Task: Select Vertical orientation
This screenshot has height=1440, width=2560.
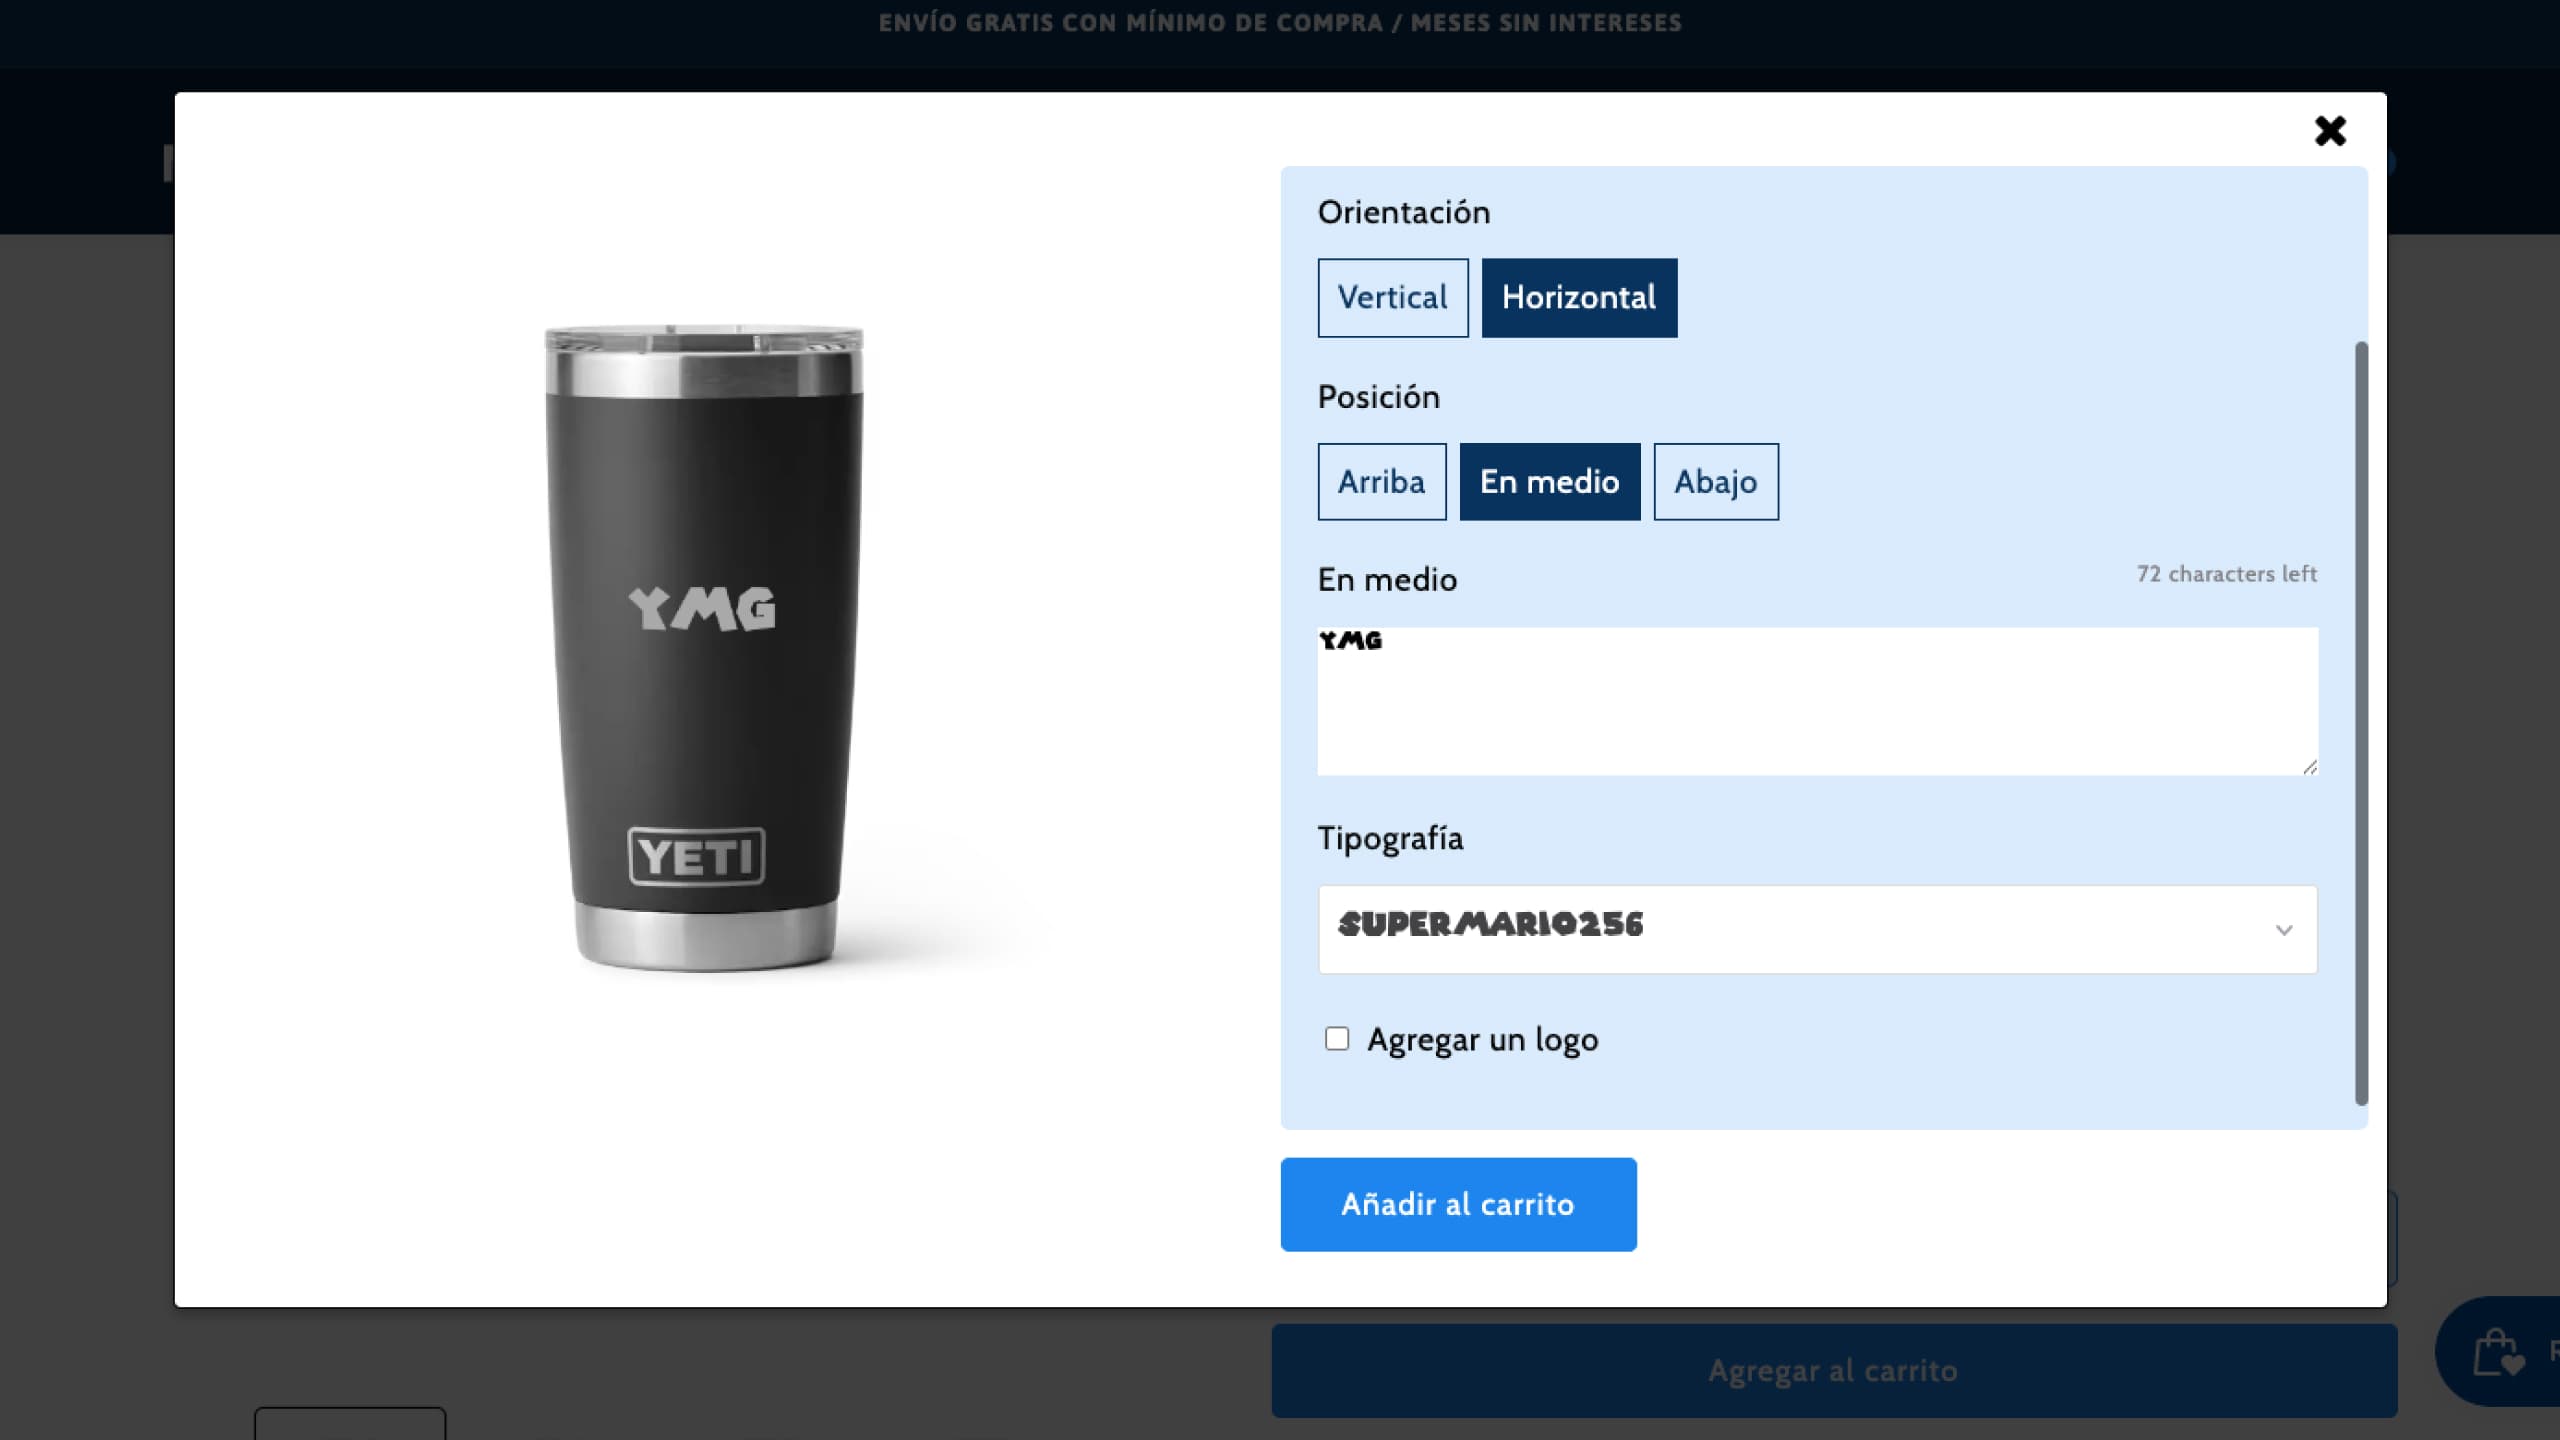Action: click(x=1393, y=298)
